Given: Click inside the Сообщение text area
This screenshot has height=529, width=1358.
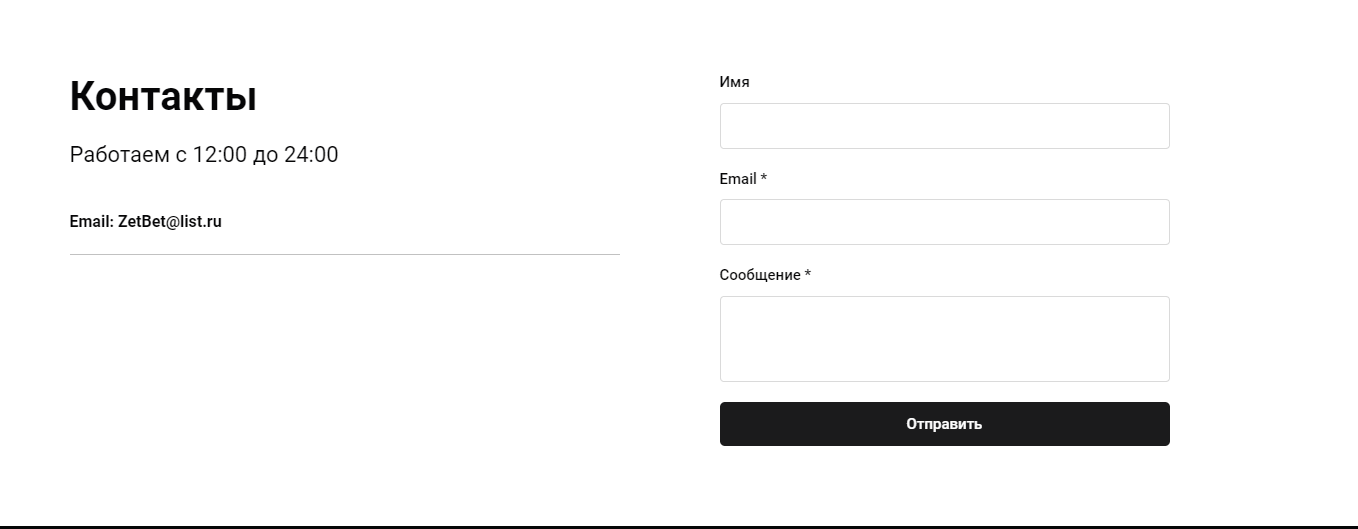Looking at the screenshot, I should tap(944, 338).
